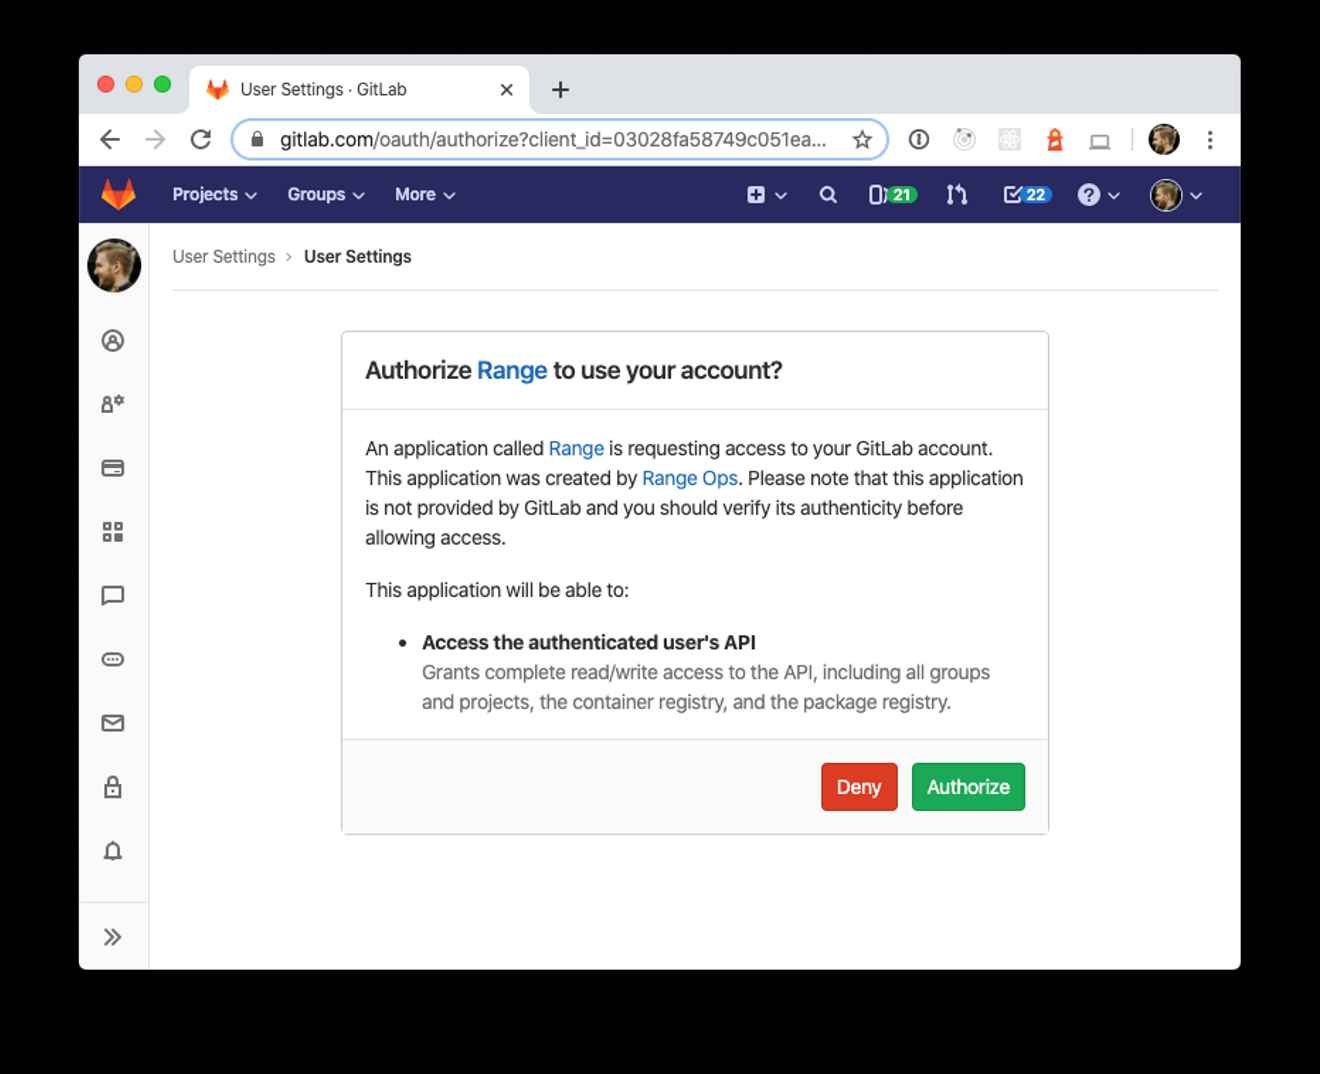The height and width of the screenshot is (1074, 1320).
Task: Expand the More menu
Action: pyautogui.click(x=424, y=194)
